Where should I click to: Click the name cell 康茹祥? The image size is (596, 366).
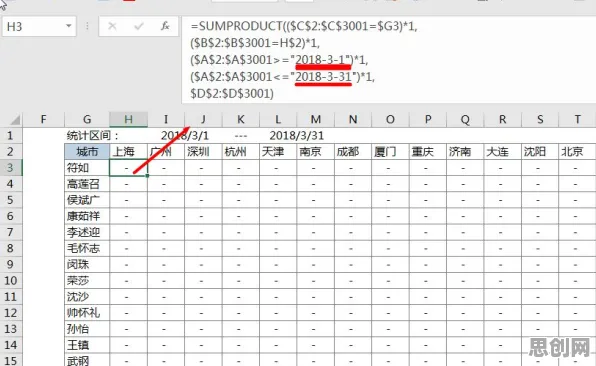[x=87, y=216]
